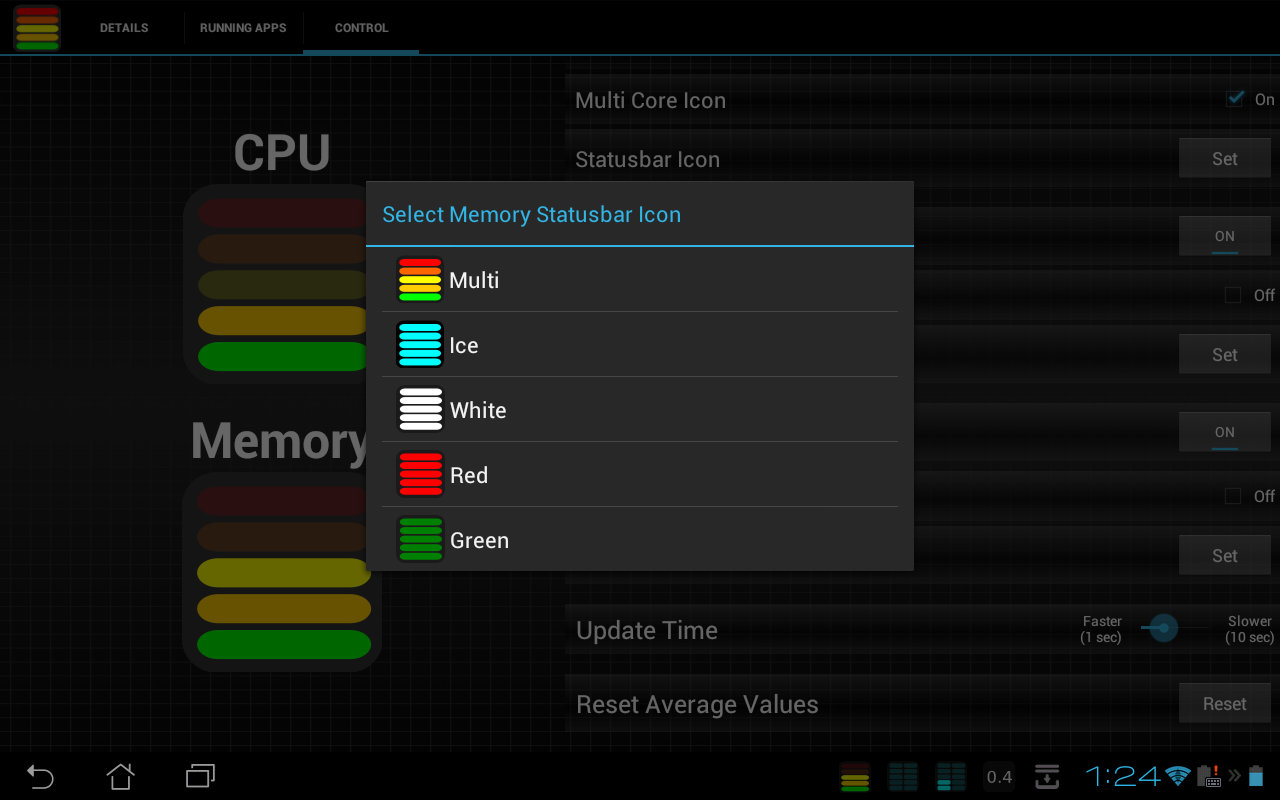Viewport: 1280px width, 800px height.
Task: Open the Running Apps tab
Action: (x=243, y=27)
